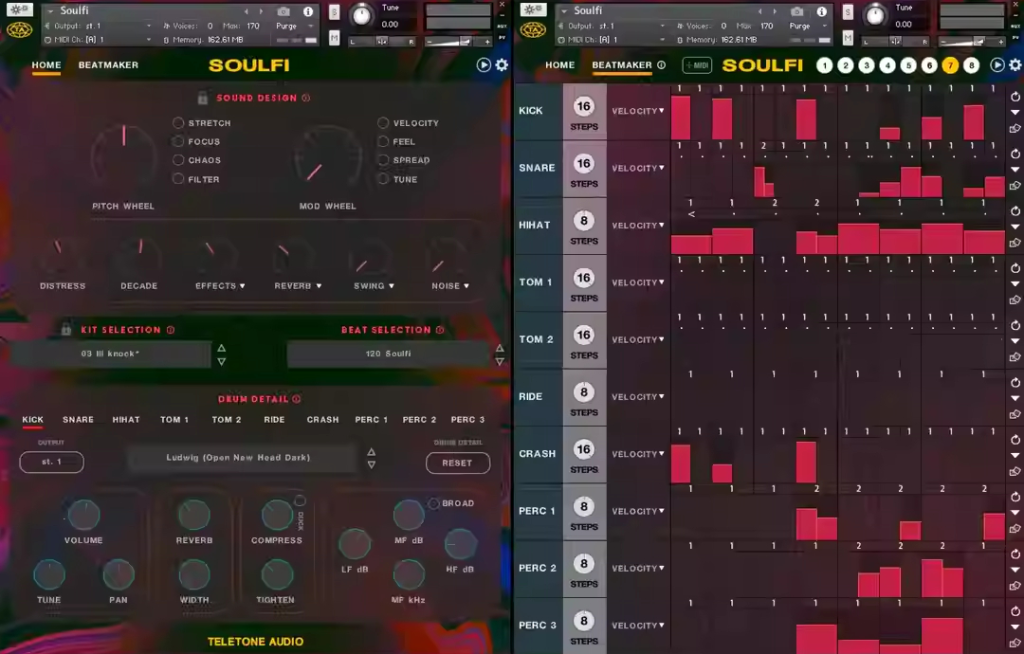Click the kit selection field '03 lil knock*'
Screen dimensions: 1024x654
pyautogui.click(x=110, y=353)
